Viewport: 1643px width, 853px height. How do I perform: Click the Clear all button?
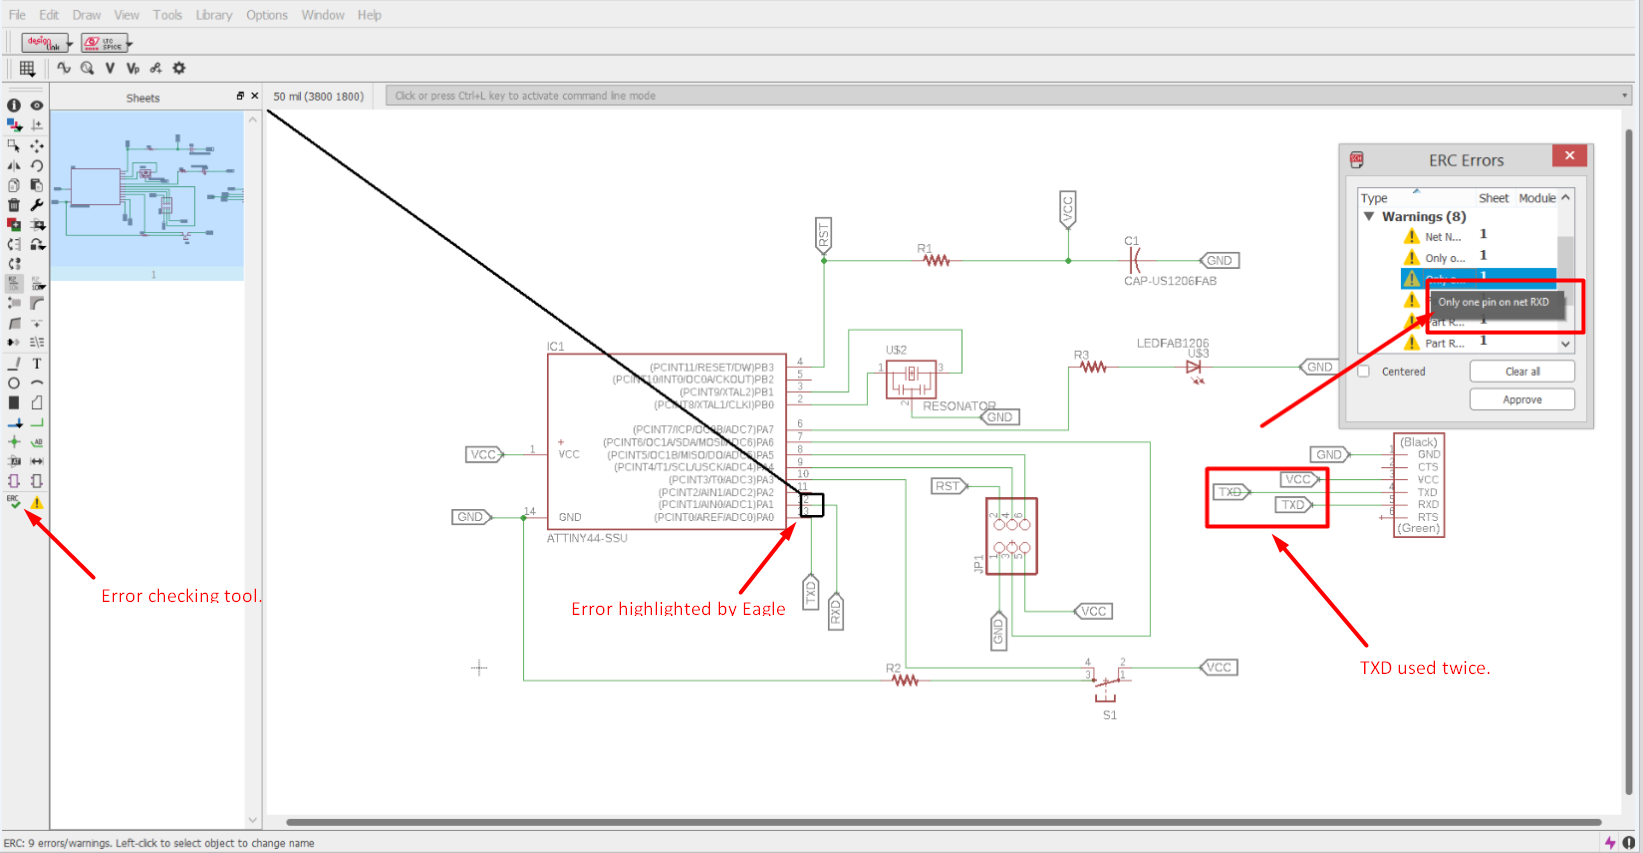[1522, 371]
